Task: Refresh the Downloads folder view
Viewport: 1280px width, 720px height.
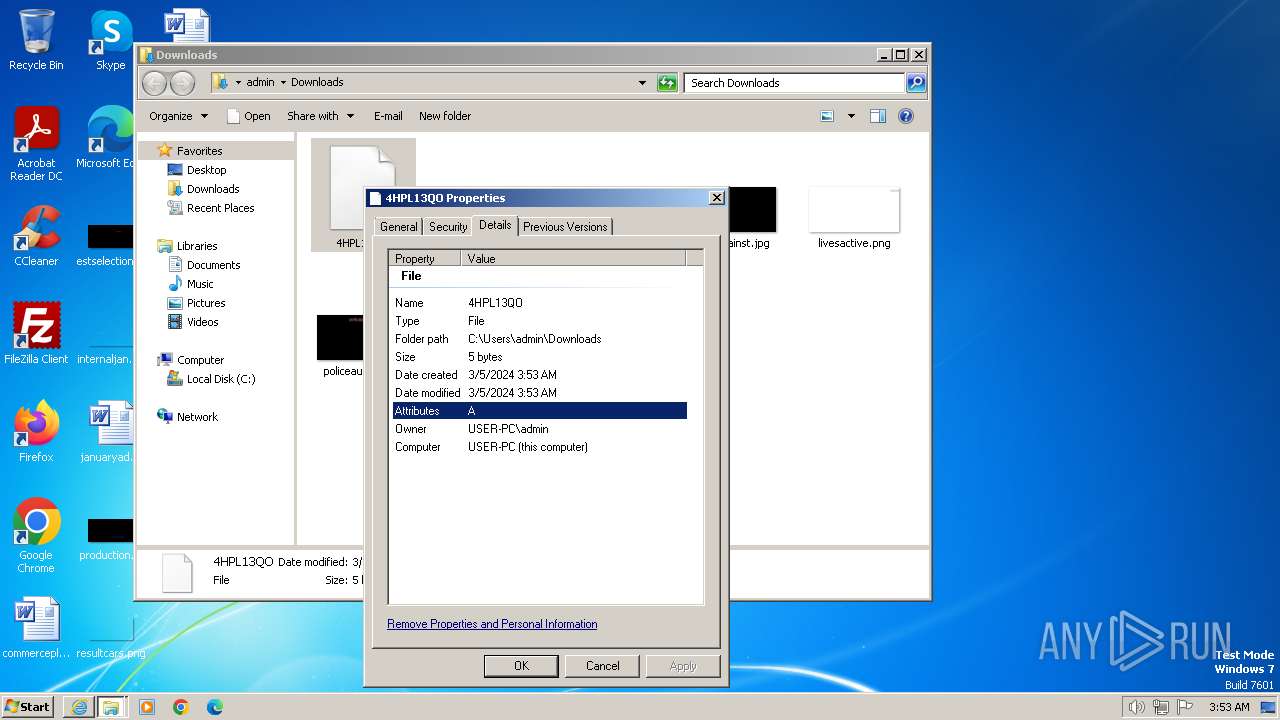Action: [x=667, y=83]
